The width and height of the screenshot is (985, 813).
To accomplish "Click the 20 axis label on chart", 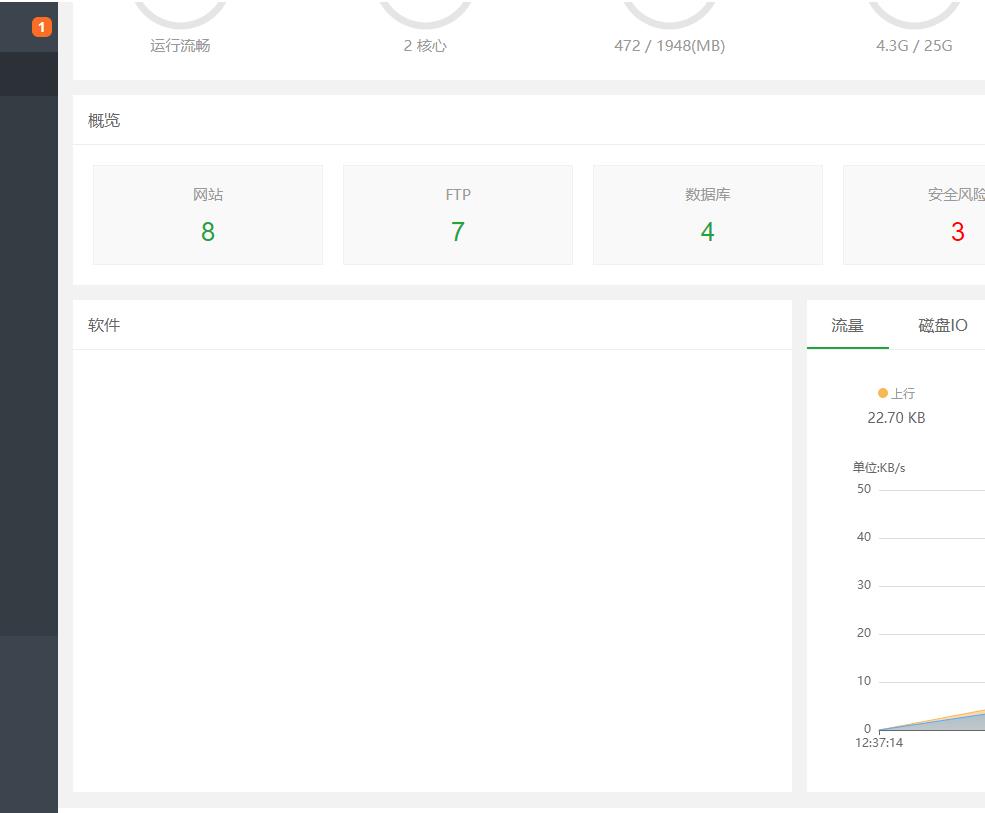I will pyautogui.click(x=864, y=633).
